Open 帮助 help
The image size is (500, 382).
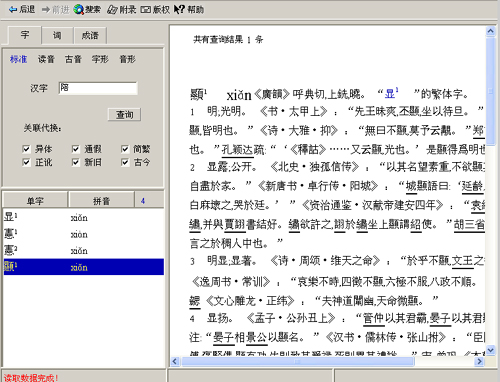(x=189, y=9)
